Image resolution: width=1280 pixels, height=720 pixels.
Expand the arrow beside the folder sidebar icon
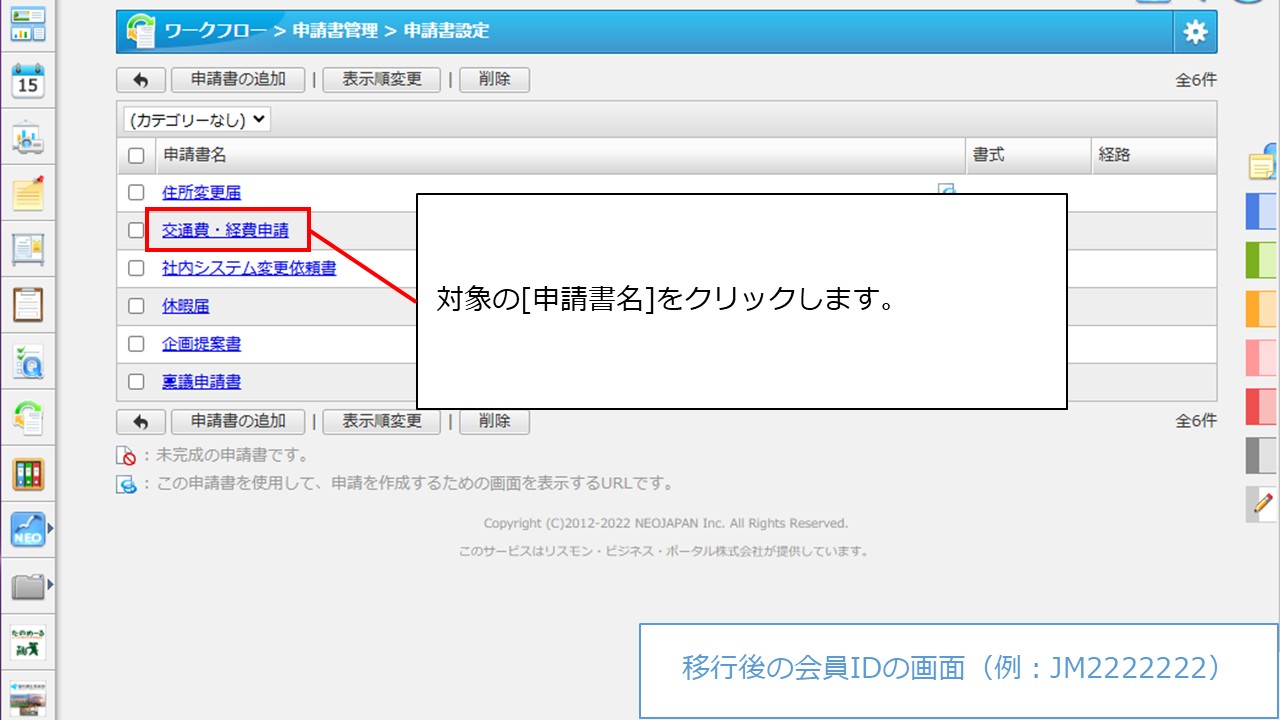click(50, 584)
